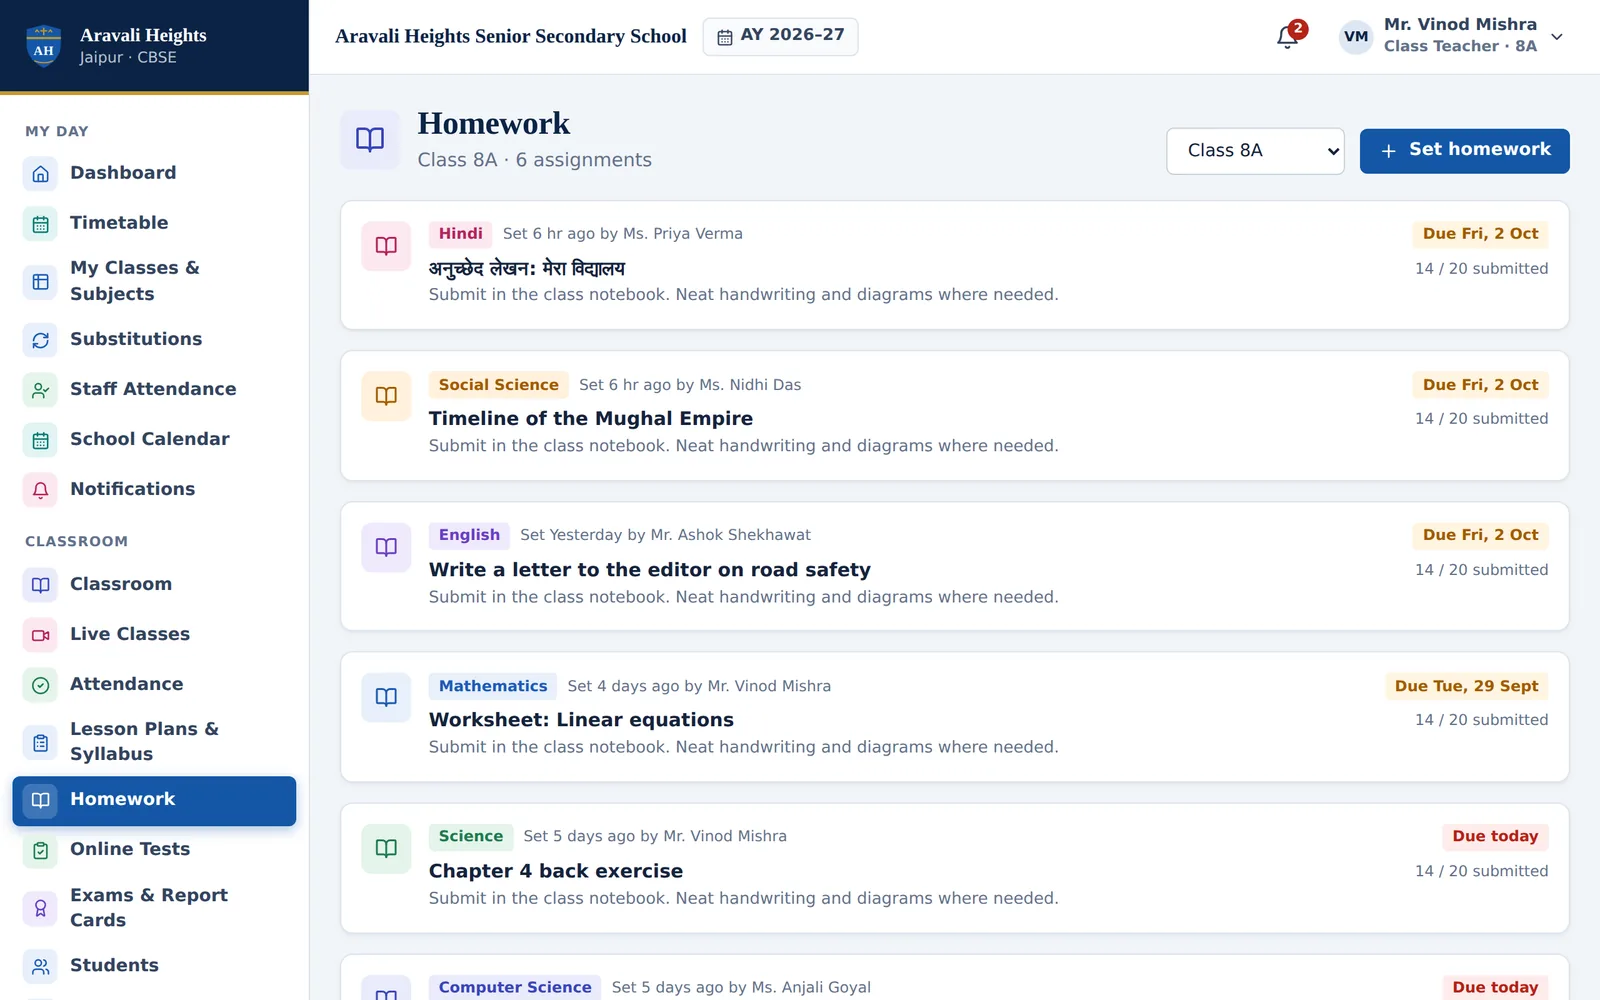Screen dimensions: 1600x1000
Task: Click the Due Tue, 29 Sept badge
Action: click(x=1466, y=686)
